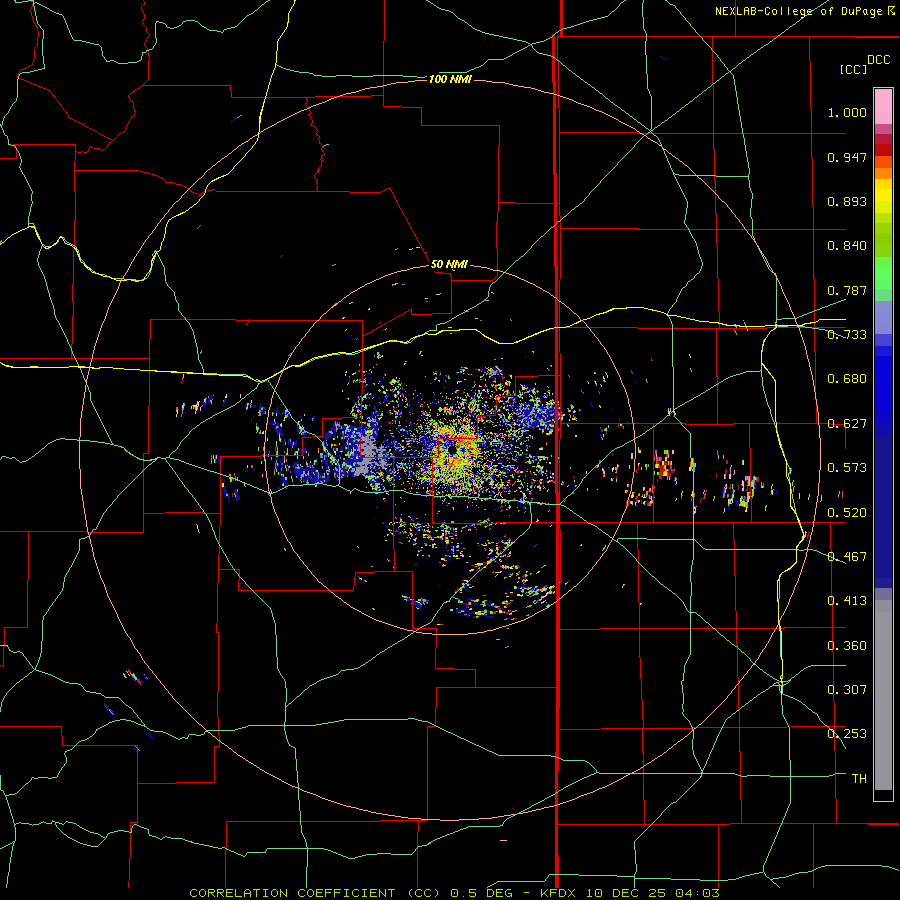Click the 0.307 legend value
This screenshot has height=900, width=900.
[x=847, y=689]
